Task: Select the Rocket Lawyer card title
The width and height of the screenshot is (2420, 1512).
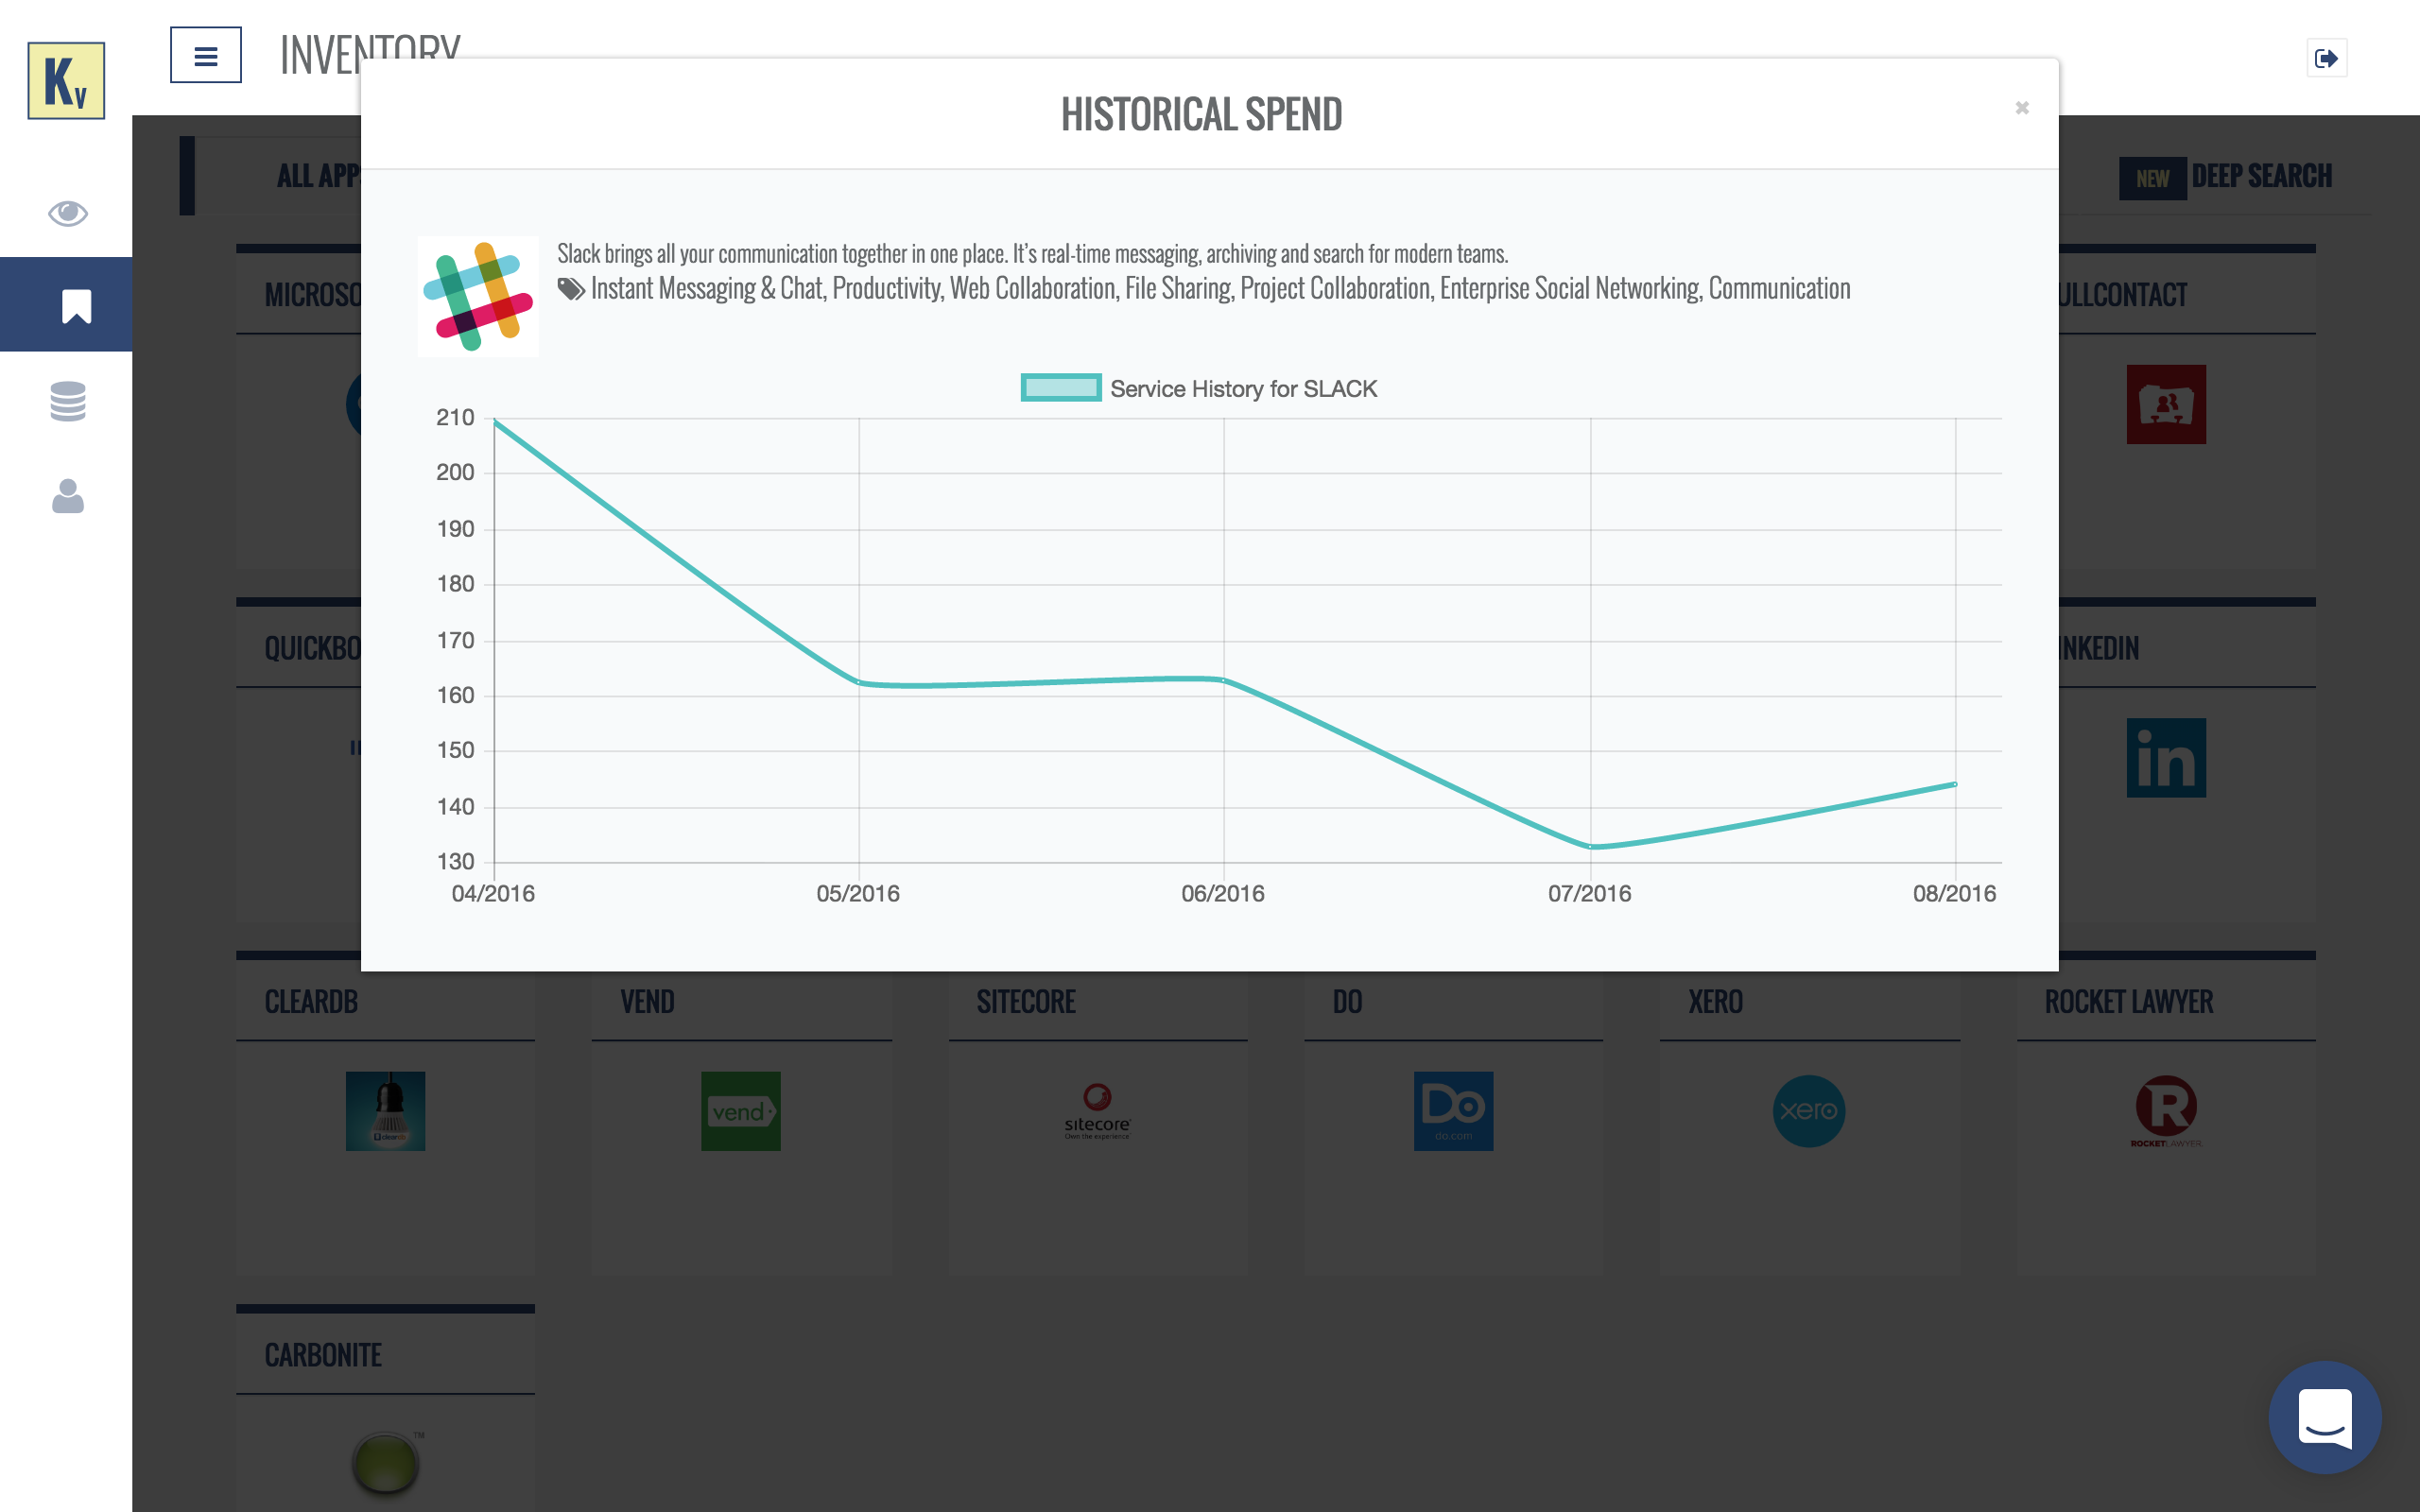Action: (x=2128, y=1002)
